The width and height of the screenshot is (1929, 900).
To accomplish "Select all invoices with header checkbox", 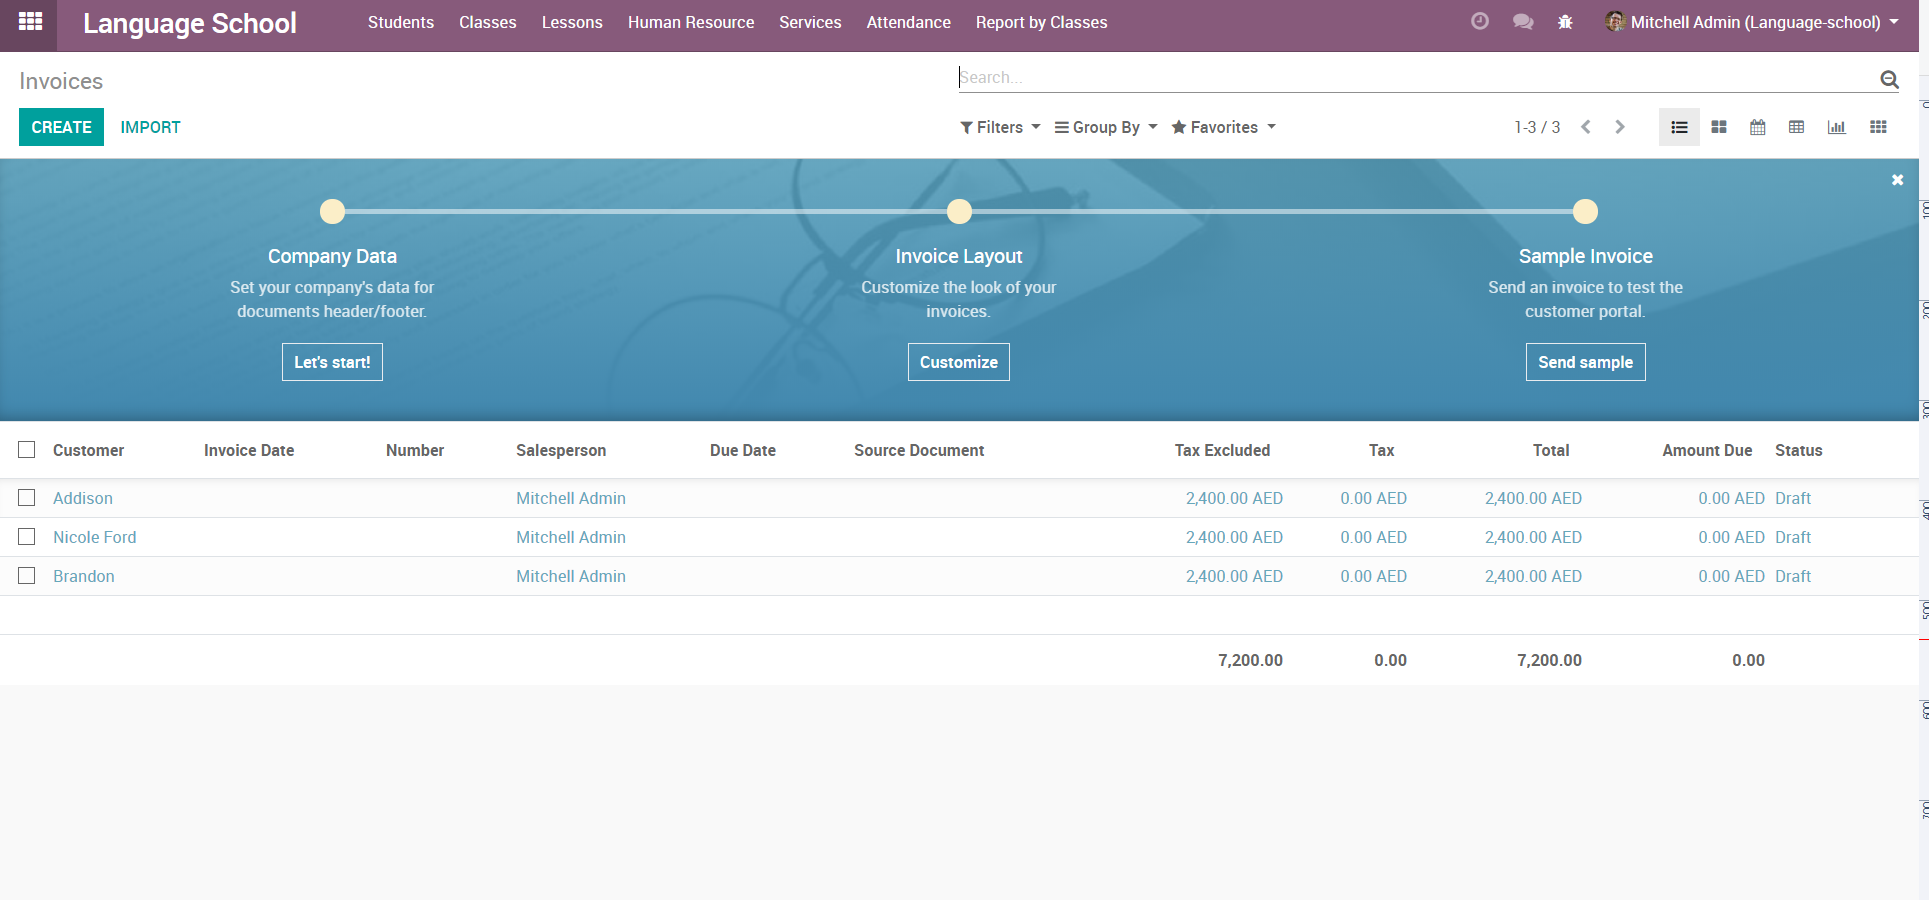I will (27, 450).
